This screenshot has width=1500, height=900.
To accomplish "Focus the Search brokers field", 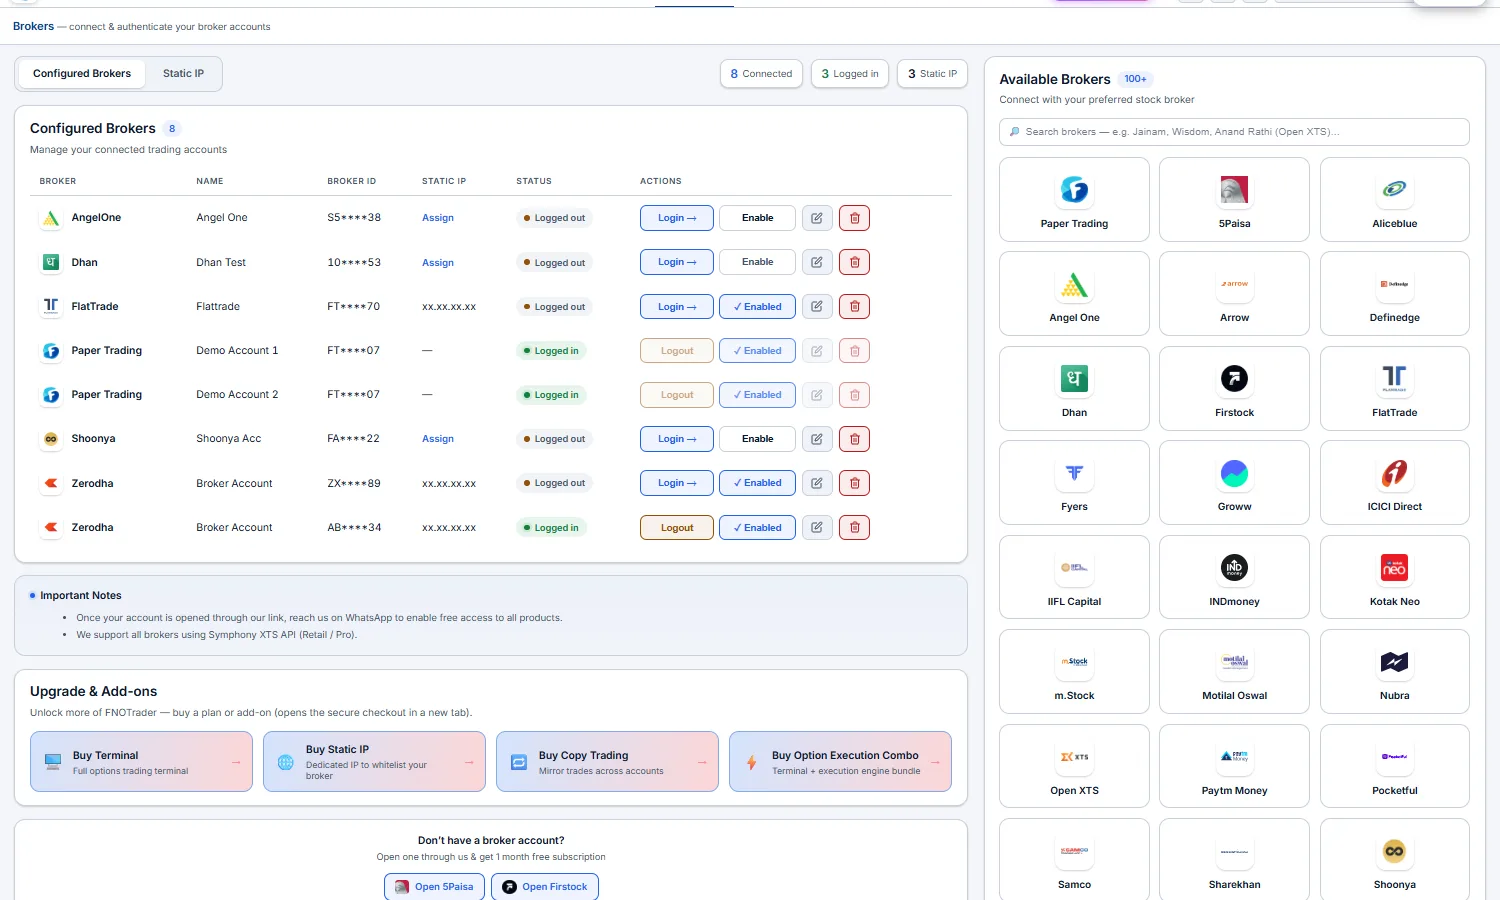I will pos(1234,132).
